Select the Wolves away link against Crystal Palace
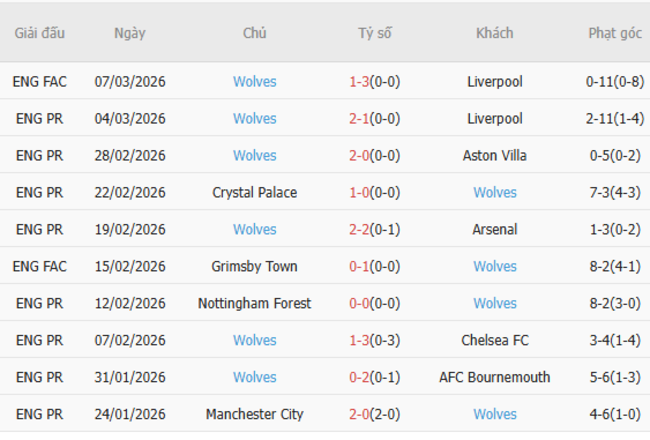 pyautogui.click(x=495, y=193)
